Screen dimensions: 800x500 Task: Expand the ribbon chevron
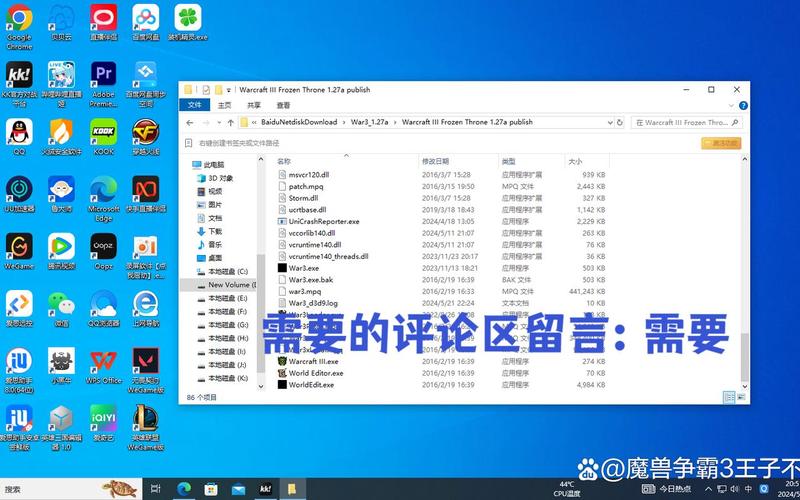pos(730,106)
